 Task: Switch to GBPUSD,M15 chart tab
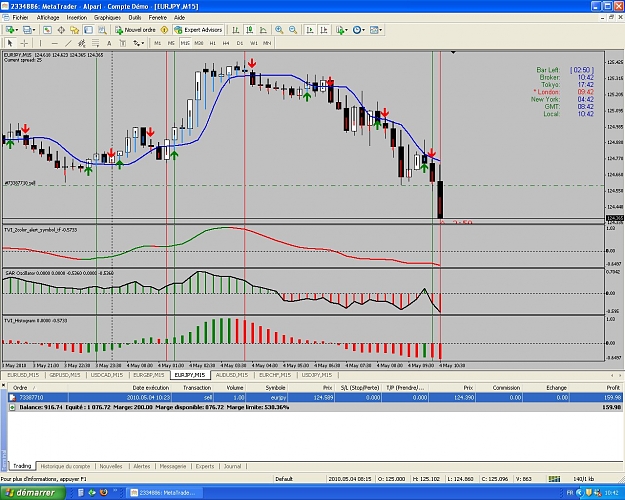pos(65,375)
